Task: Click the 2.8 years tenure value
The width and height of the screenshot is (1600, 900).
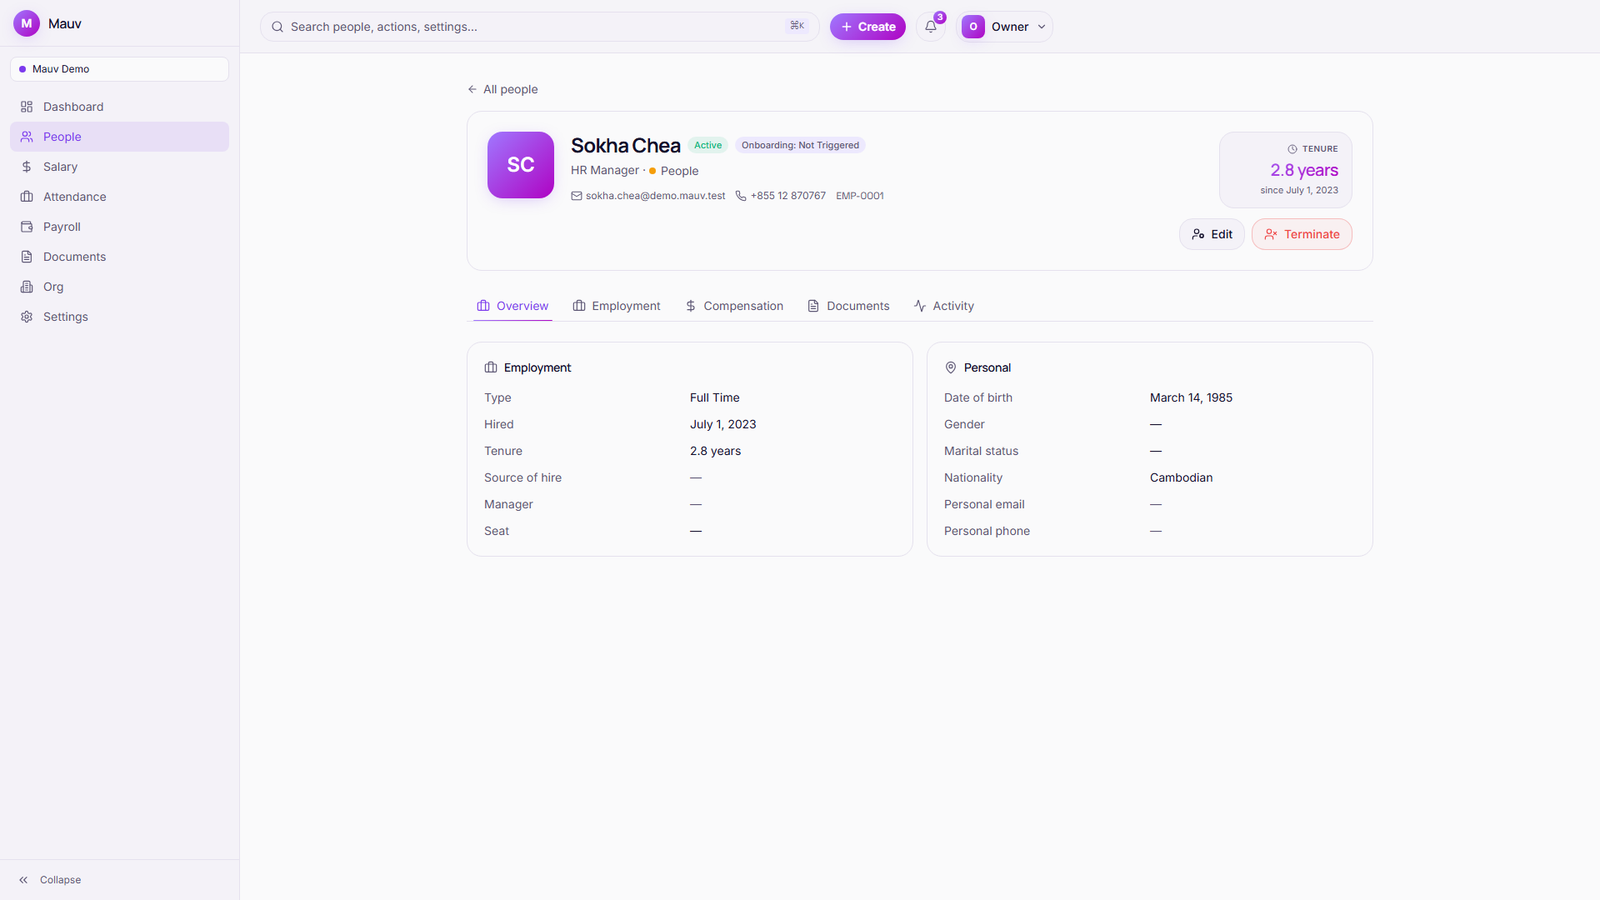Action: pyautogui.click(x=1304, y=170)
